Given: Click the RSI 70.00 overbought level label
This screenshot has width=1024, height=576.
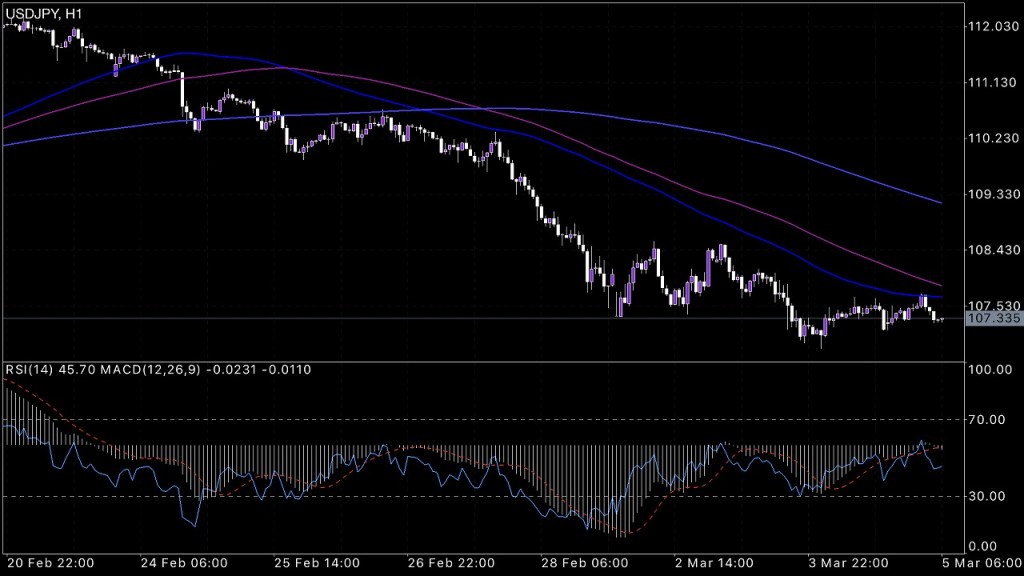Looking at the screenshot, I should pyautogui.click(x=989, y=420).
